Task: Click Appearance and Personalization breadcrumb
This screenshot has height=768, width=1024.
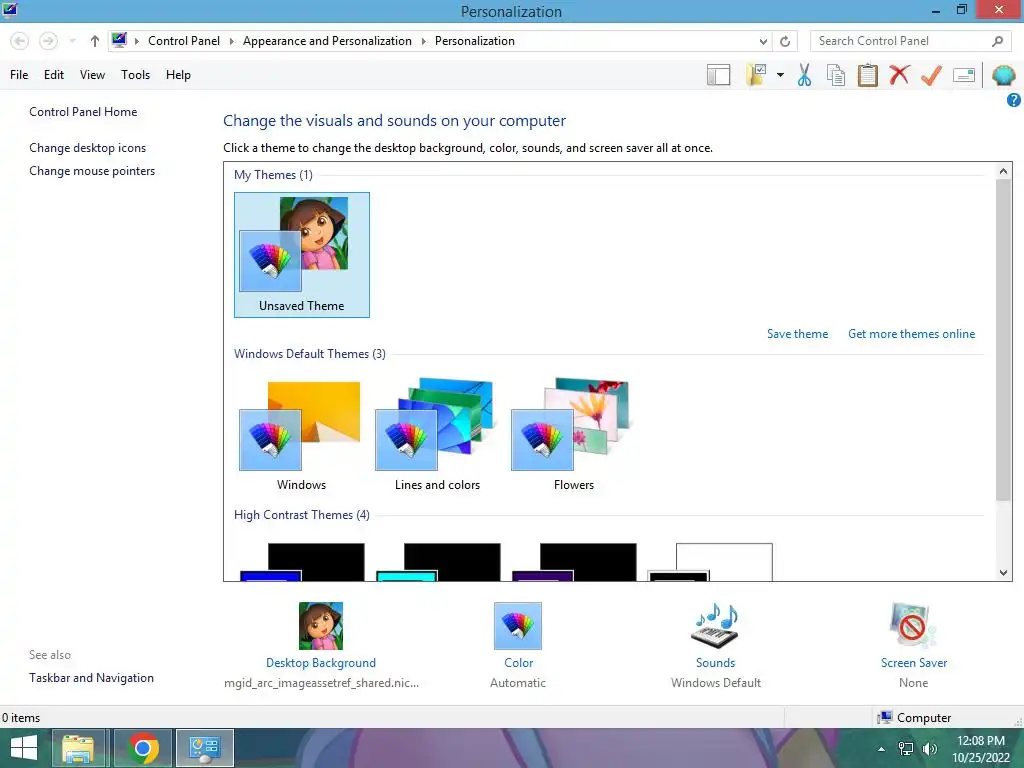Action: [327, 41]
